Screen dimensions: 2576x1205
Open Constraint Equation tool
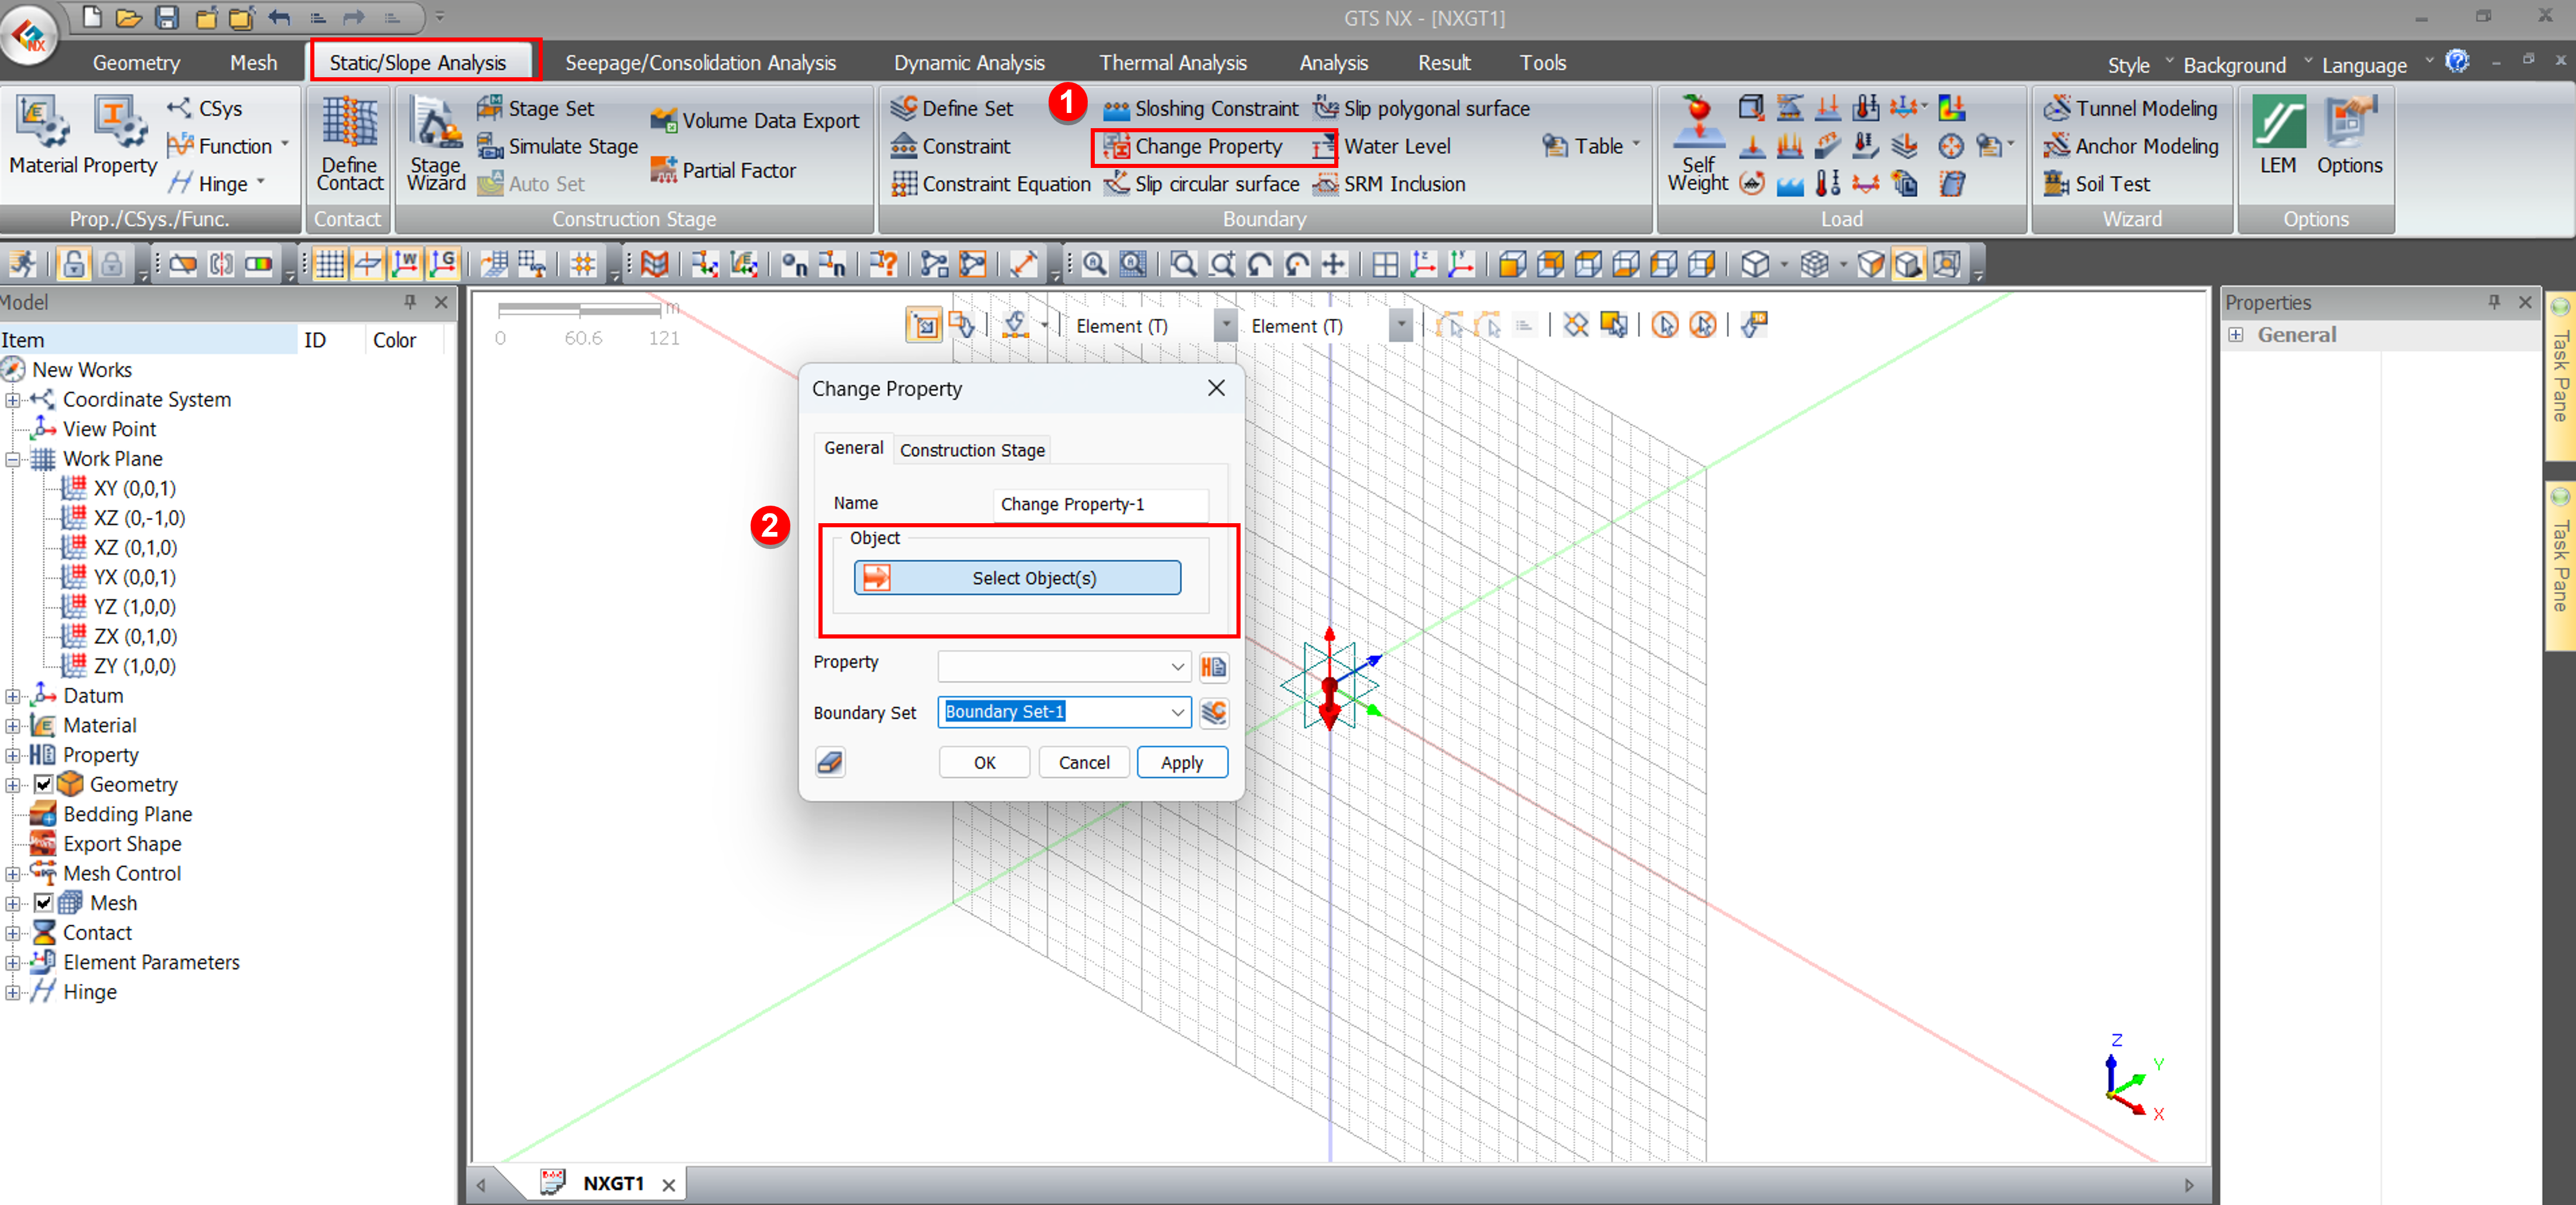[x=990, y=184]
